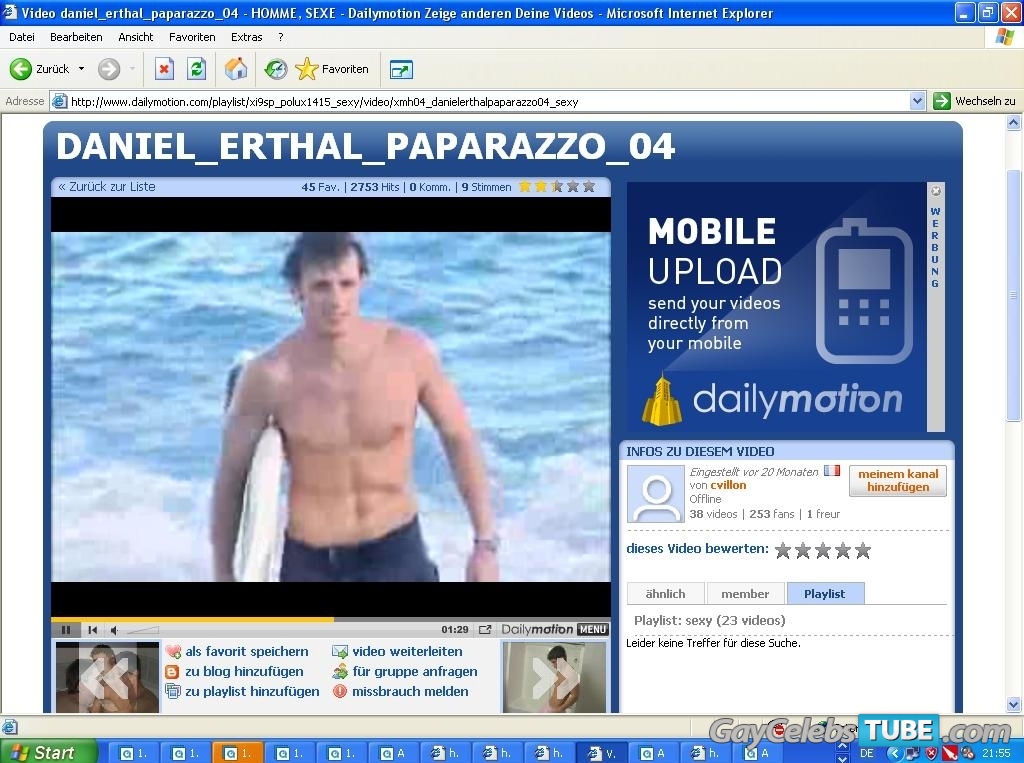Close the Mobile Upload advertisement
Viewport: 1024px width, 763px height.
pos(936,191)
